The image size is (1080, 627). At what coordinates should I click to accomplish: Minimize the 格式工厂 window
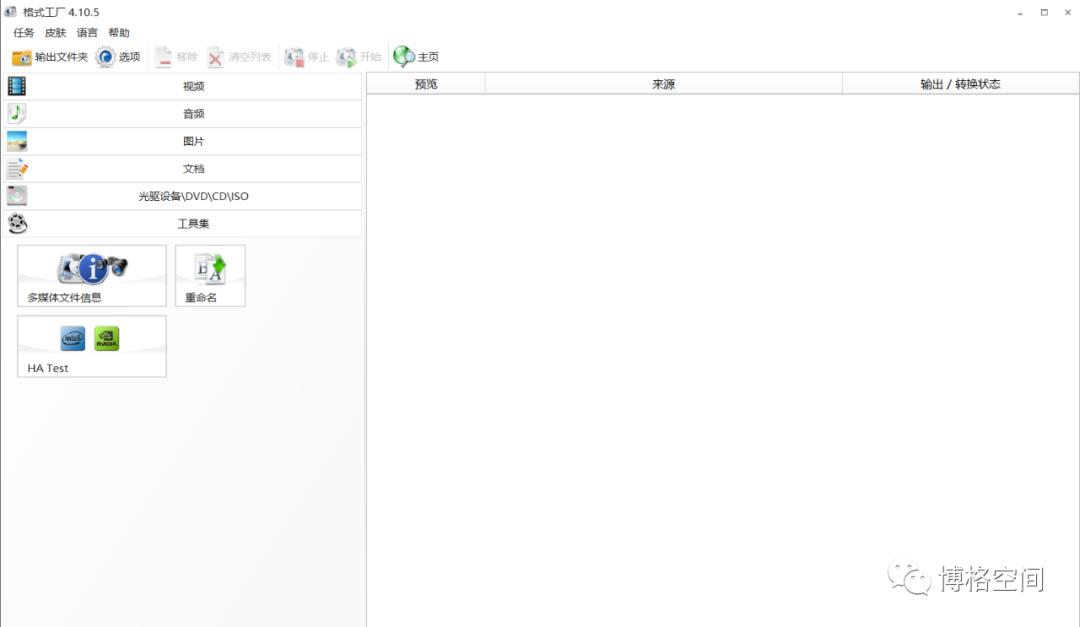pyautogui.click(x=1020, y=12)
